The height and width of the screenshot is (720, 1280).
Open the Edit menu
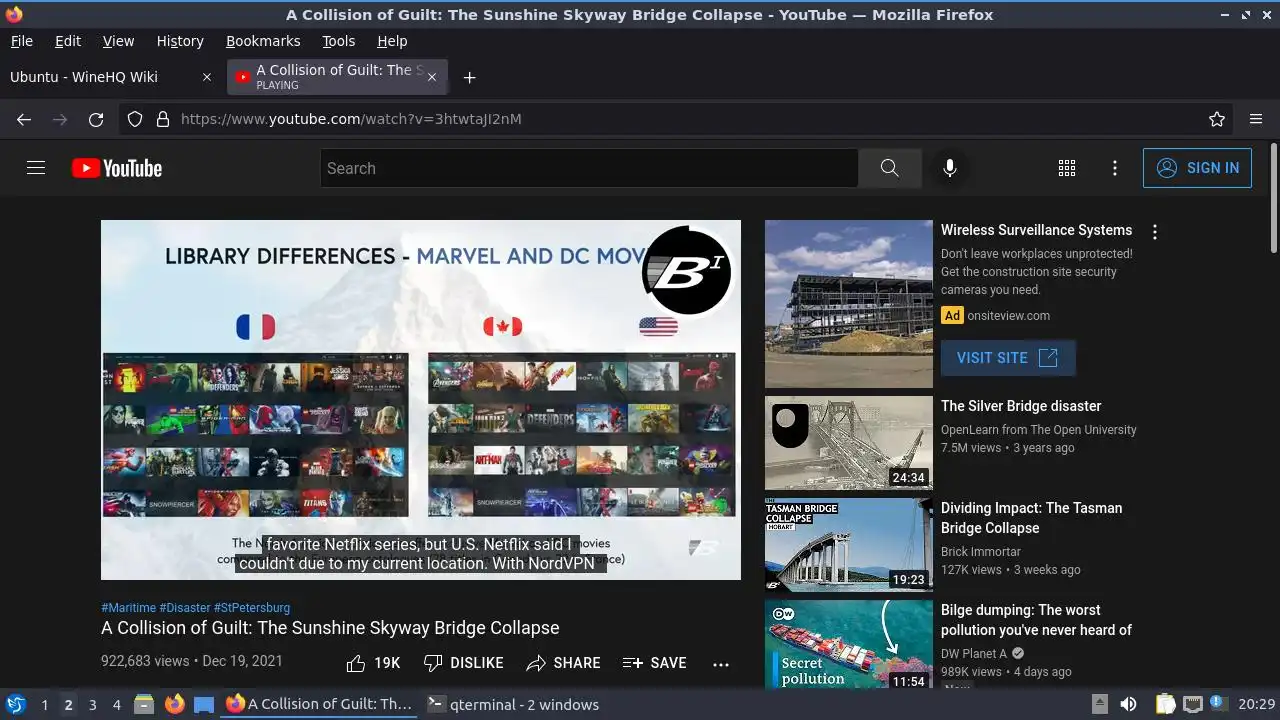[68, 41]
